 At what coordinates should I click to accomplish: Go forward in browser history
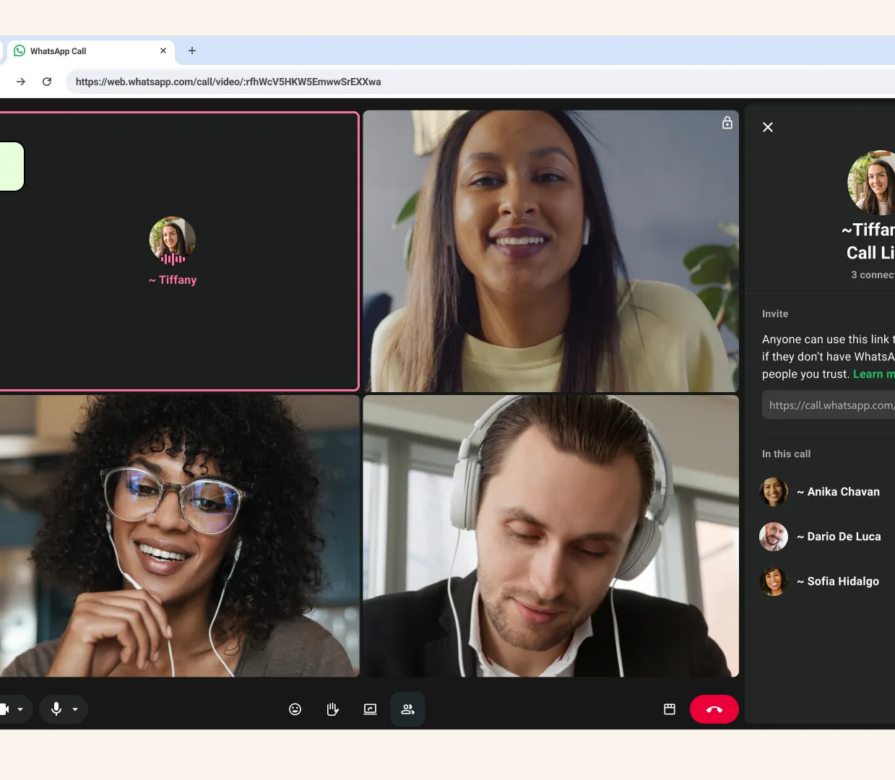pyautogui.click(x=21, y=82)
